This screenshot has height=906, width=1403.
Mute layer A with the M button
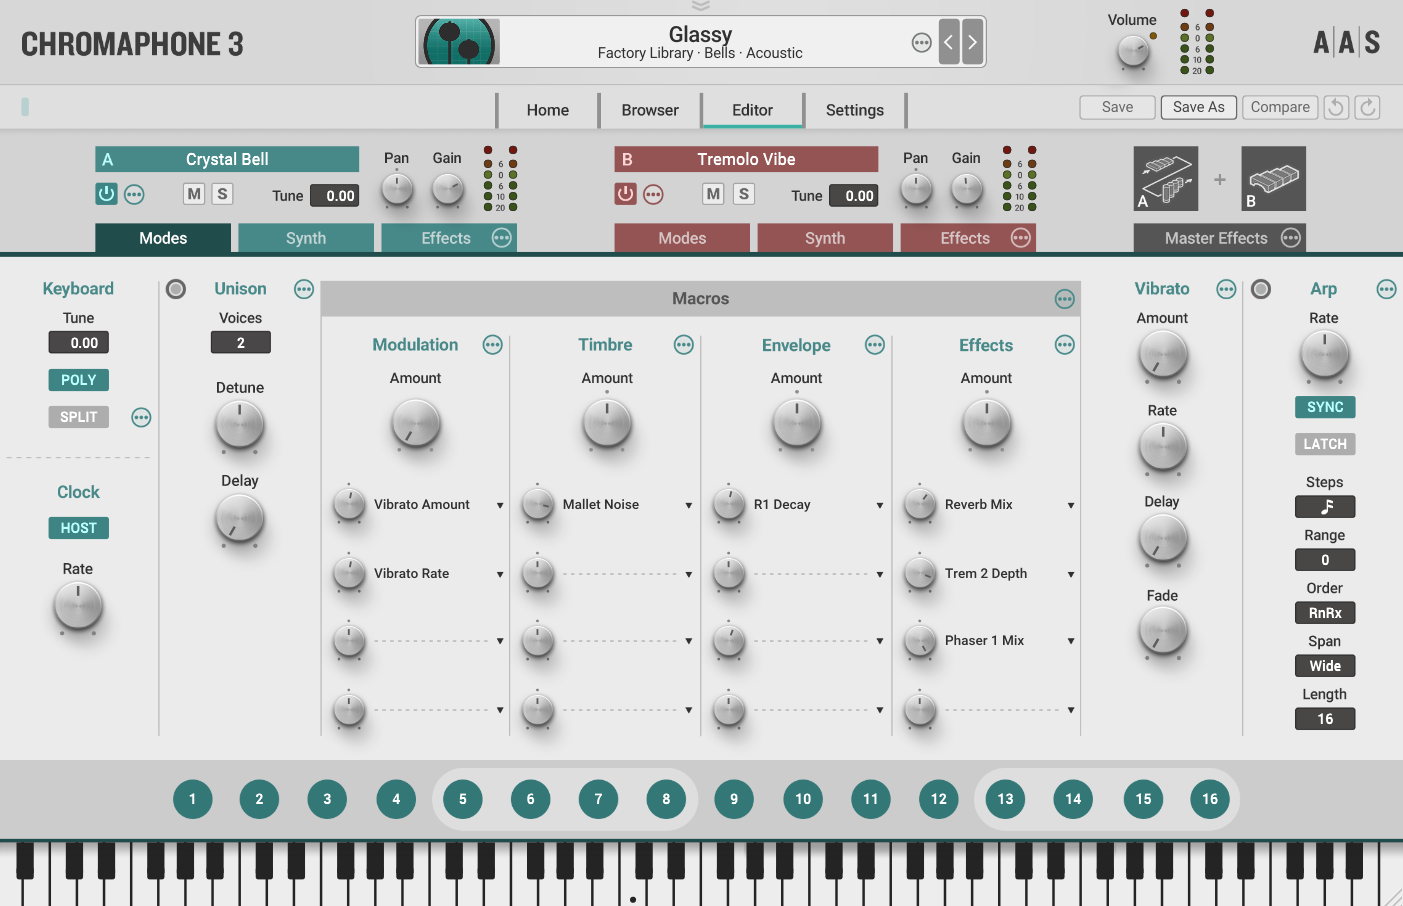[x=193, y=194]
